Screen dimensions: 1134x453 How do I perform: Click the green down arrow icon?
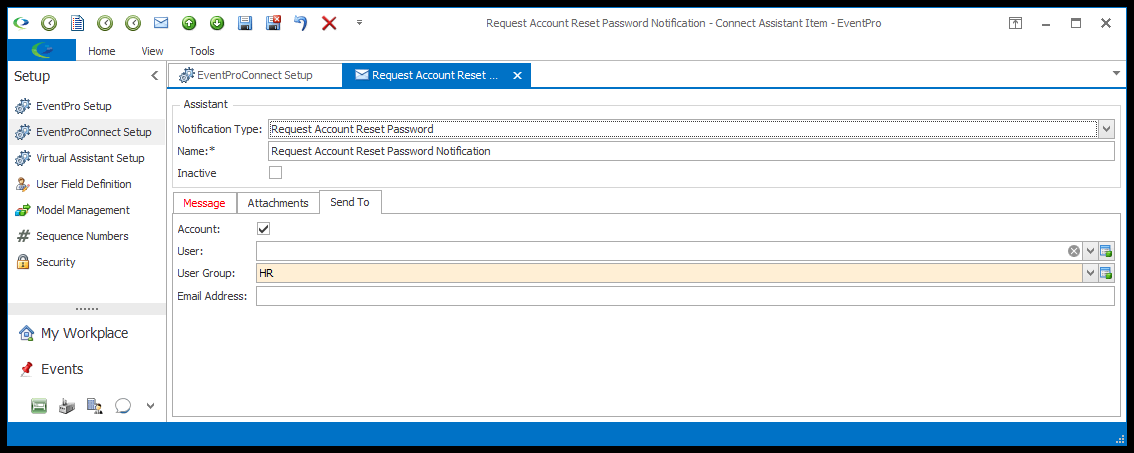point(217,23)
